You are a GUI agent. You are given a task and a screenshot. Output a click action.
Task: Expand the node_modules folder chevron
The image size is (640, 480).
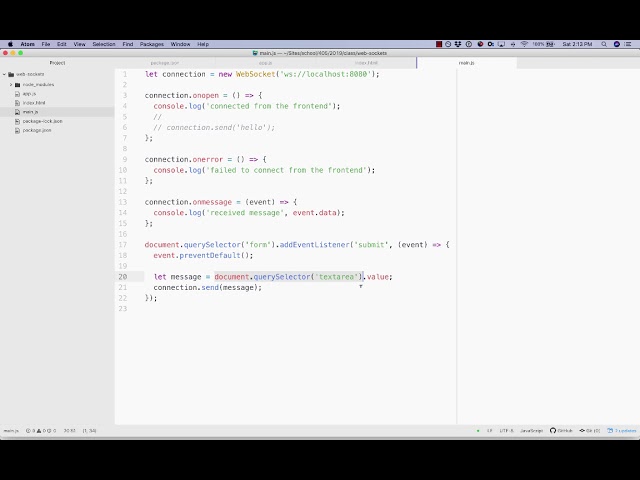pos(11,84)
